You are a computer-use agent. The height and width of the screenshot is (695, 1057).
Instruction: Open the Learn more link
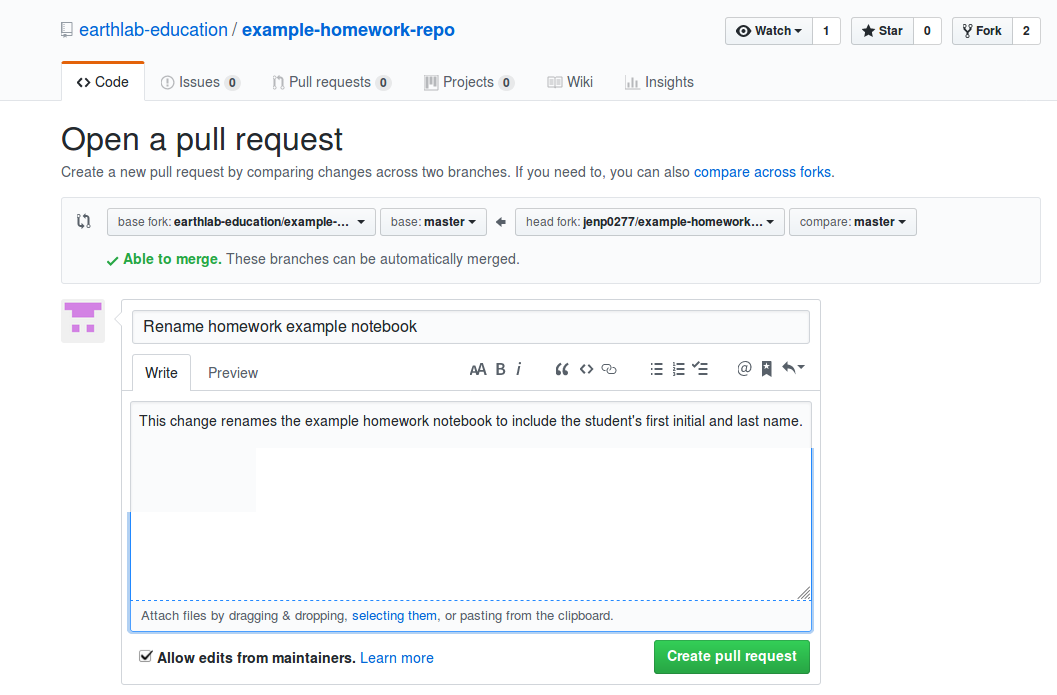click(x=396, y=658)
